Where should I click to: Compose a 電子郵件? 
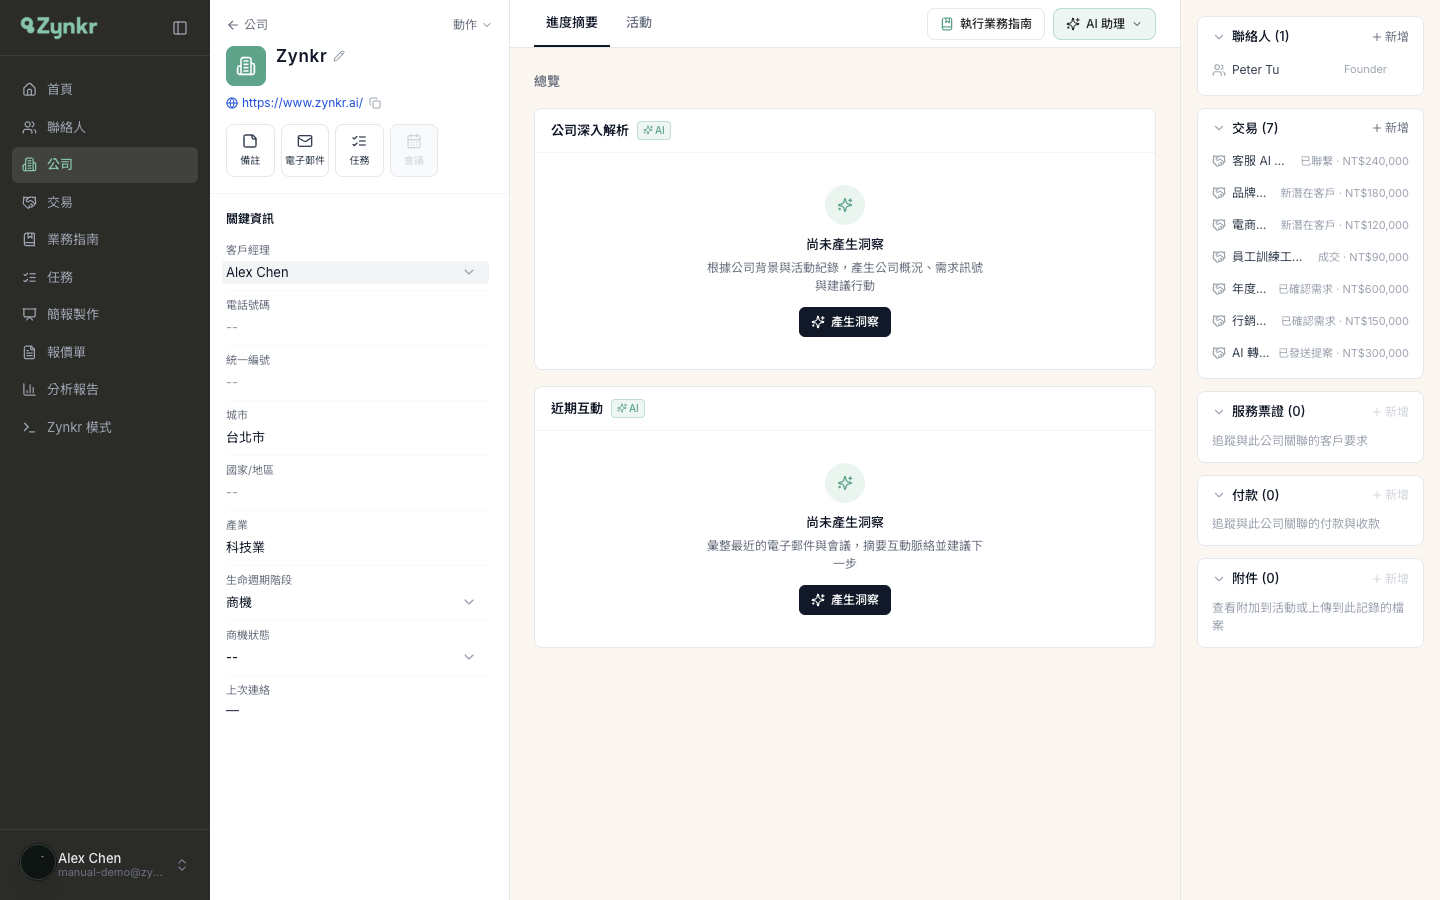point(305,150)
